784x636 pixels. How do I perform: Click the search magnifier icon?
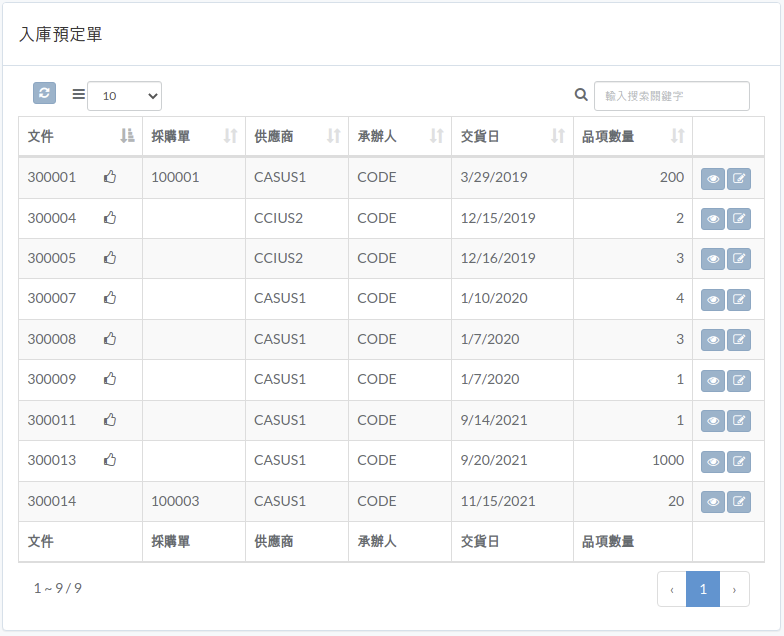pyautogui.click(x=581, y=94)
